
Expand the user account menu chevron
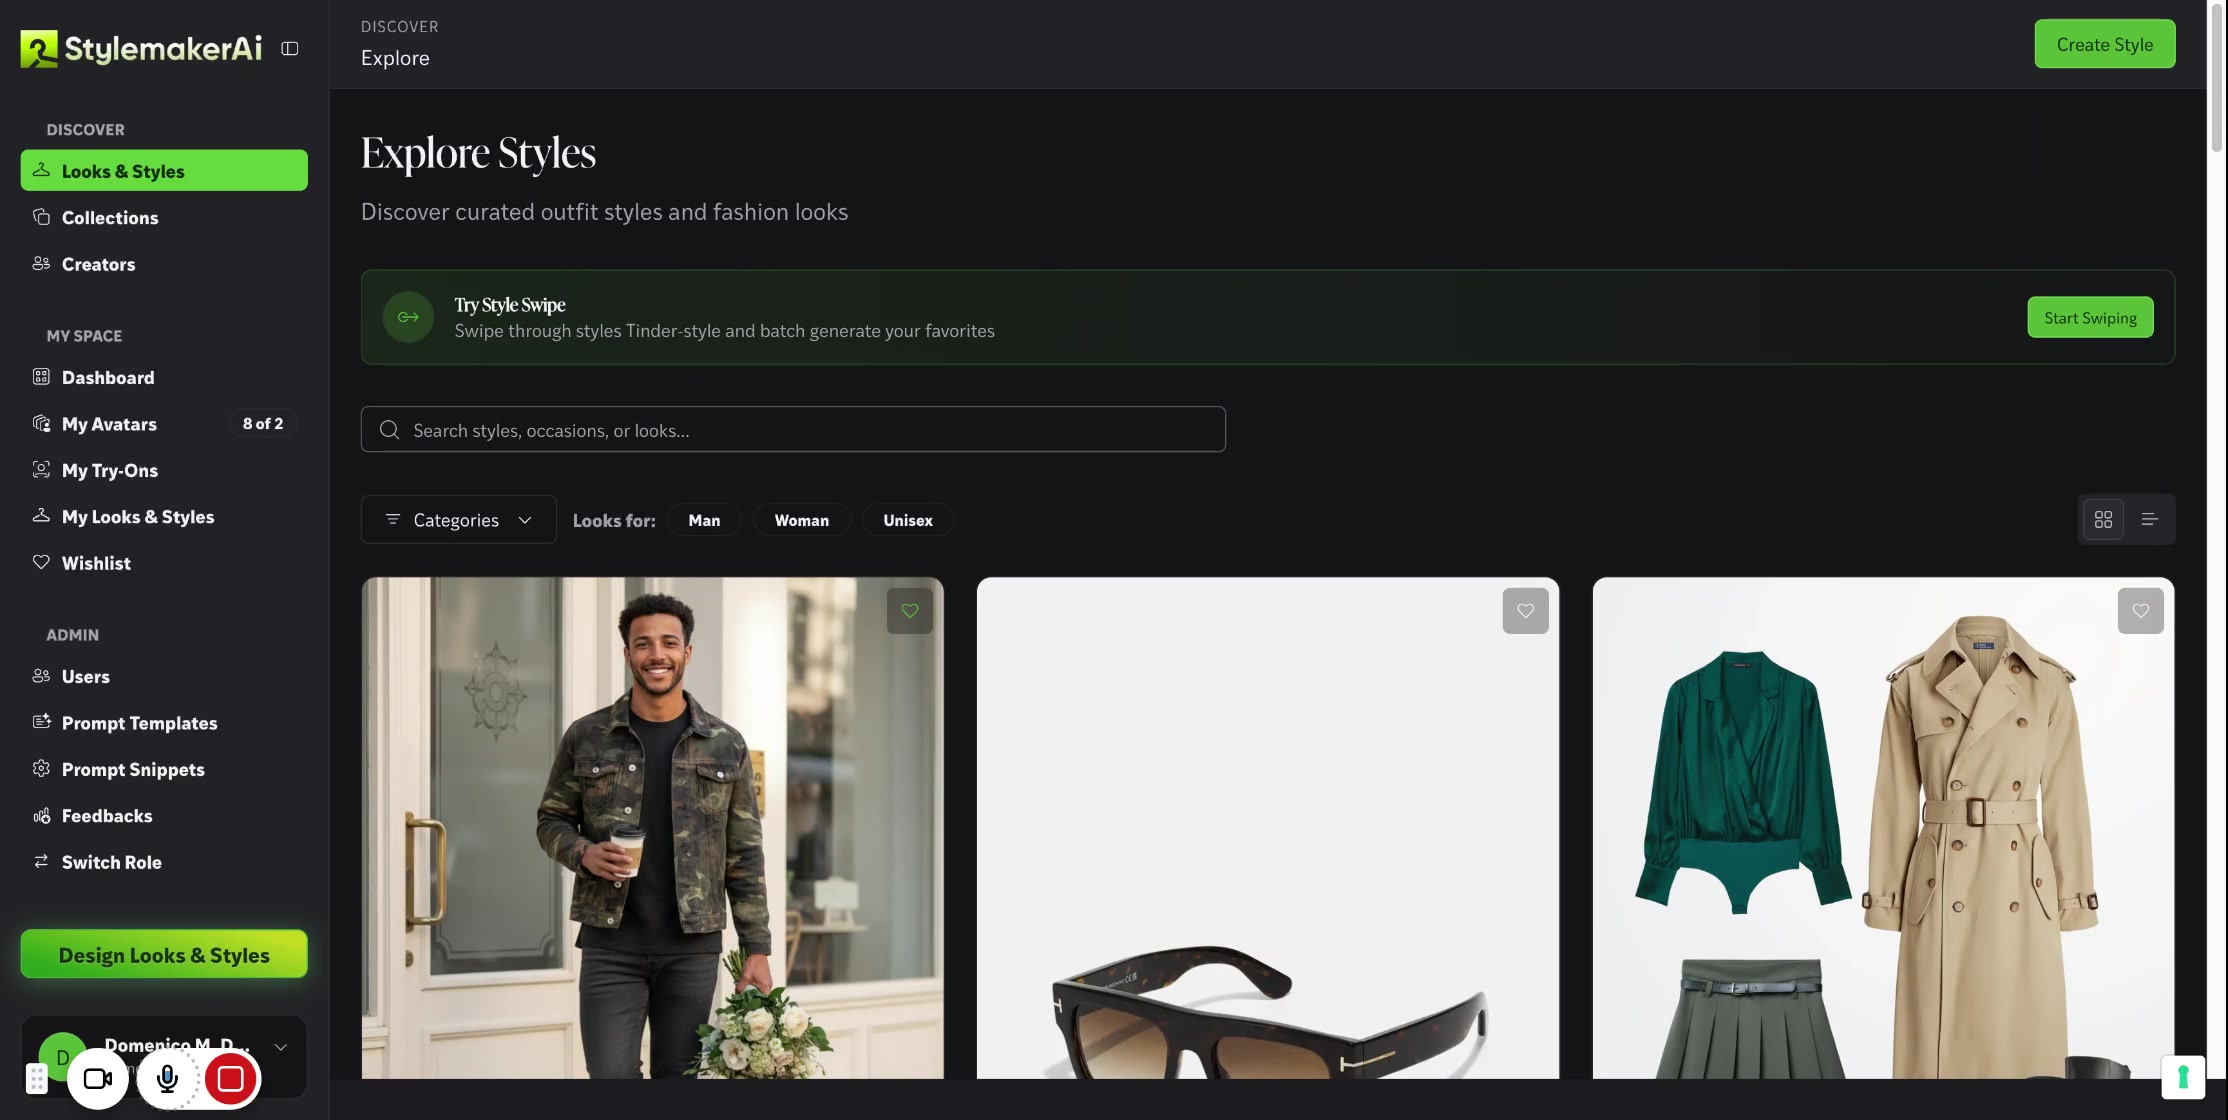point(281,1047)
